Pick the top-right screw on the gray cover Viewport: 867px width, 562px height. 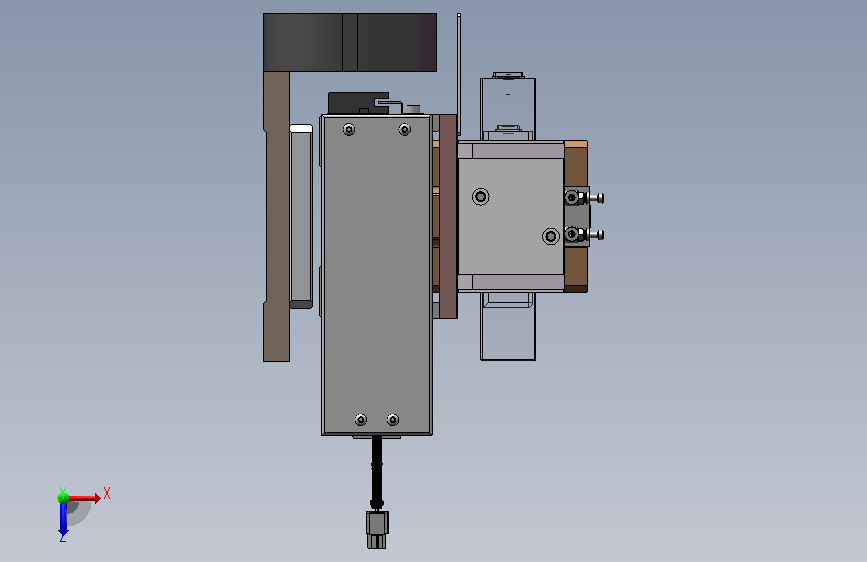(405, 129)
